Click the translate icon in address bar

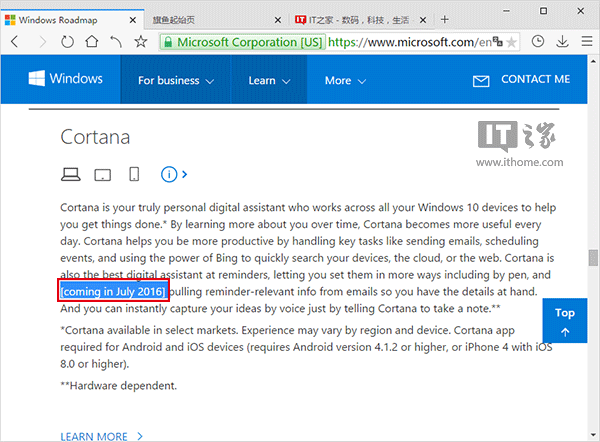(497, 41)
